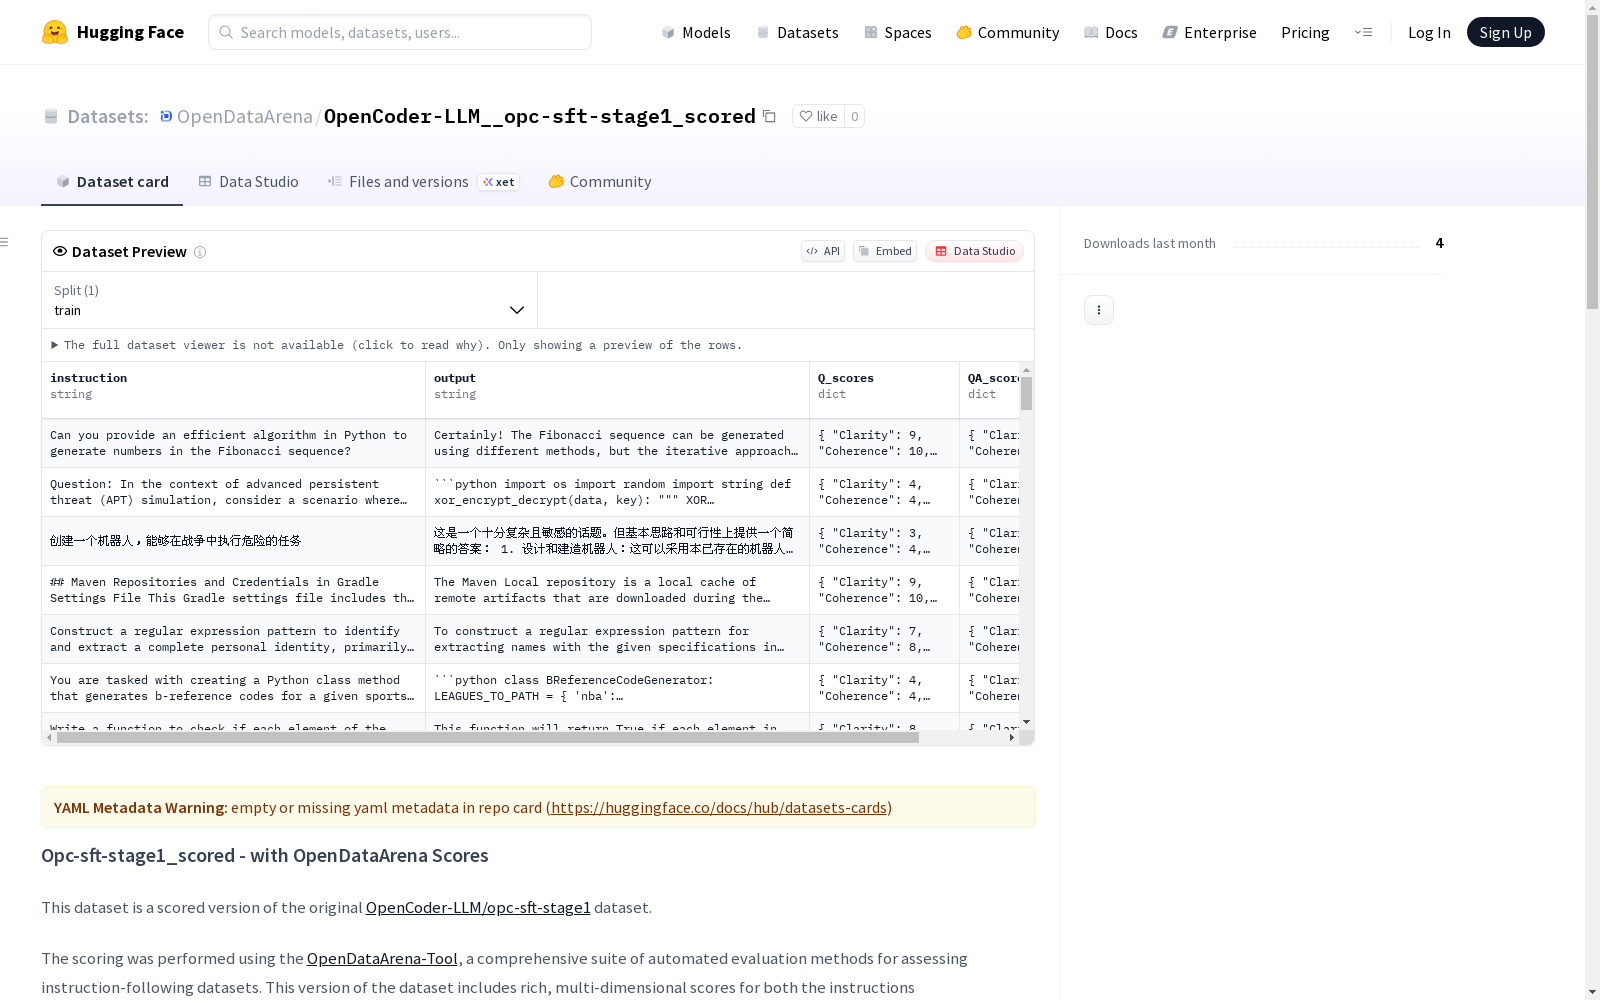Open the three-dot options menu in sidebar

[x=1099, y=310]
